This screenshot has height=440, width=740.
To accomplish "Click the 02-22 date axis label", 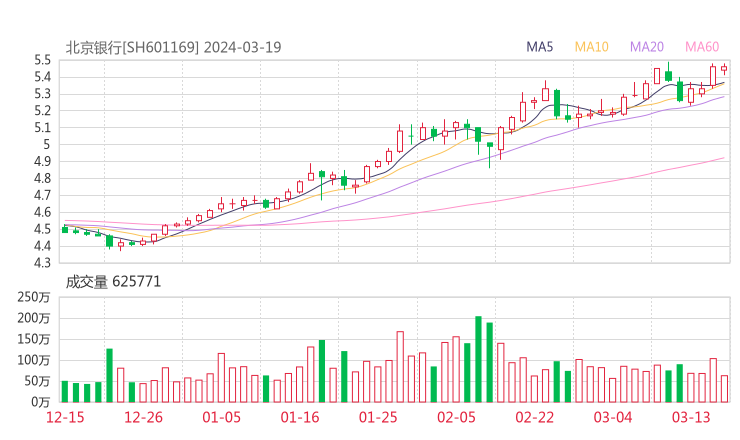I will click(x=534, y=417).
